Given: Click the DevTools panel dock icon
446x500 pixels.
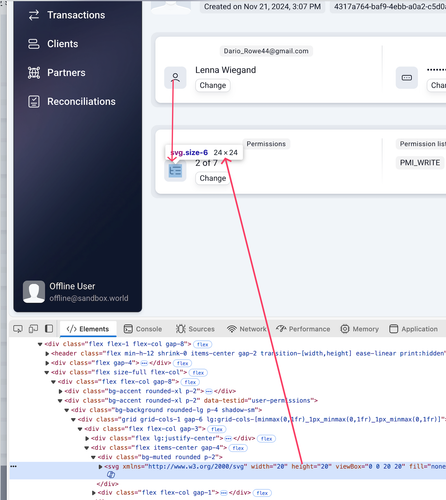Looking at the screenshot, I should [49, 329].
